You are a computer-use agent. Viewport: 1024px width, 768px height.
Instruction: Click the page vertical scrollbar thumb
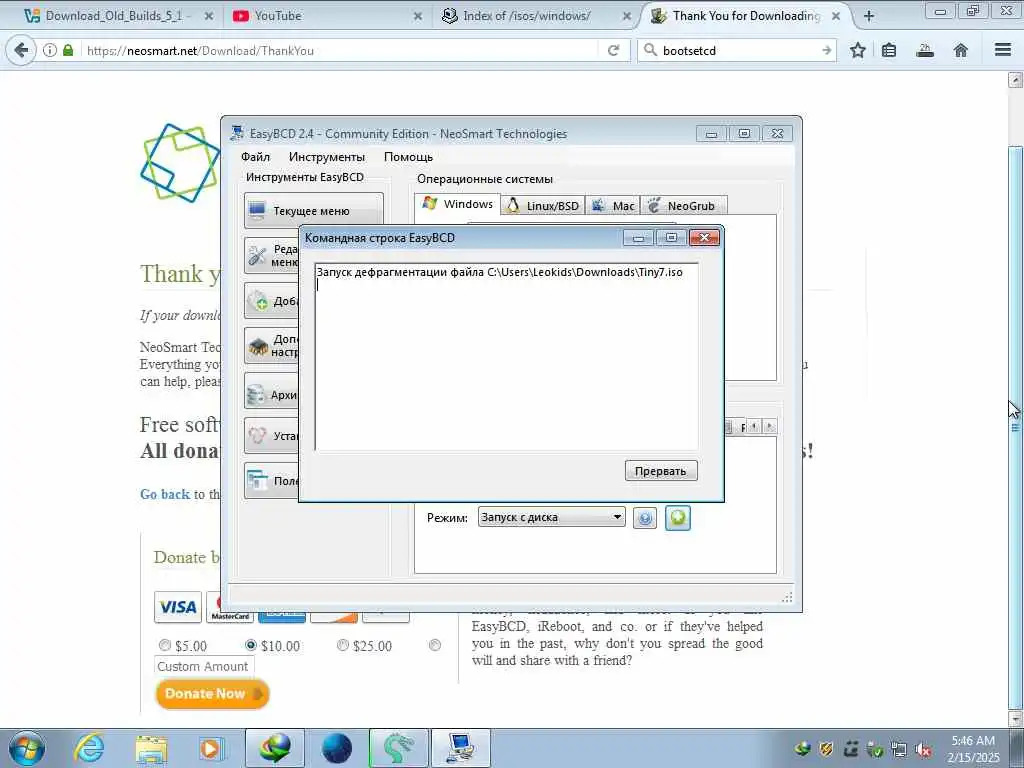(x=1015, y=428)
